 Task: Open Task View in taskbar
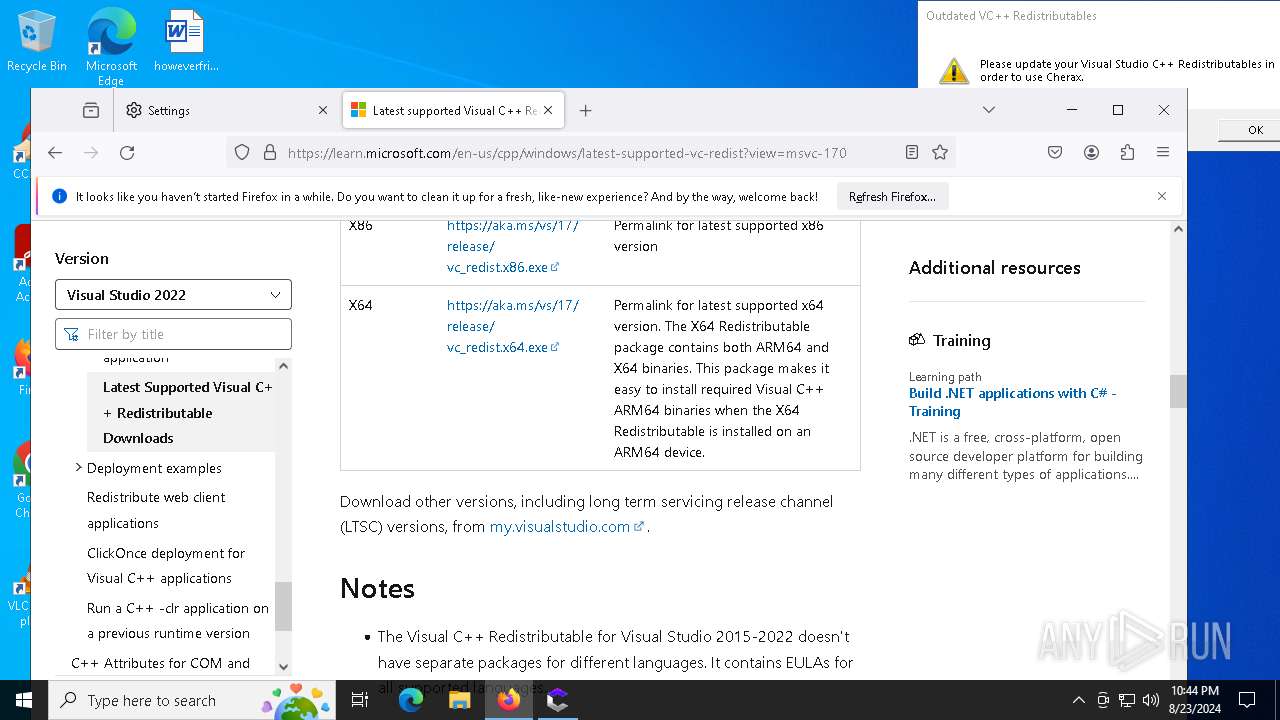[x=360, y=700]
